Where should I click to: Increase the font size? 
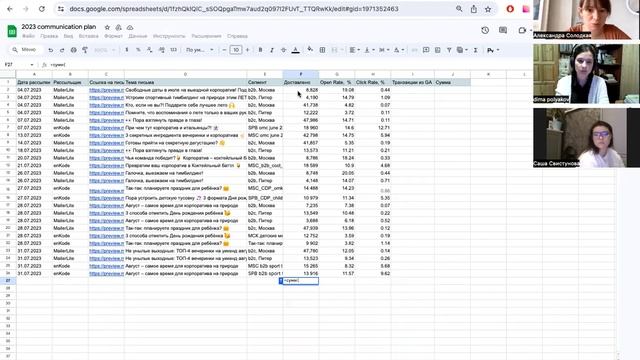click(247, 50)
